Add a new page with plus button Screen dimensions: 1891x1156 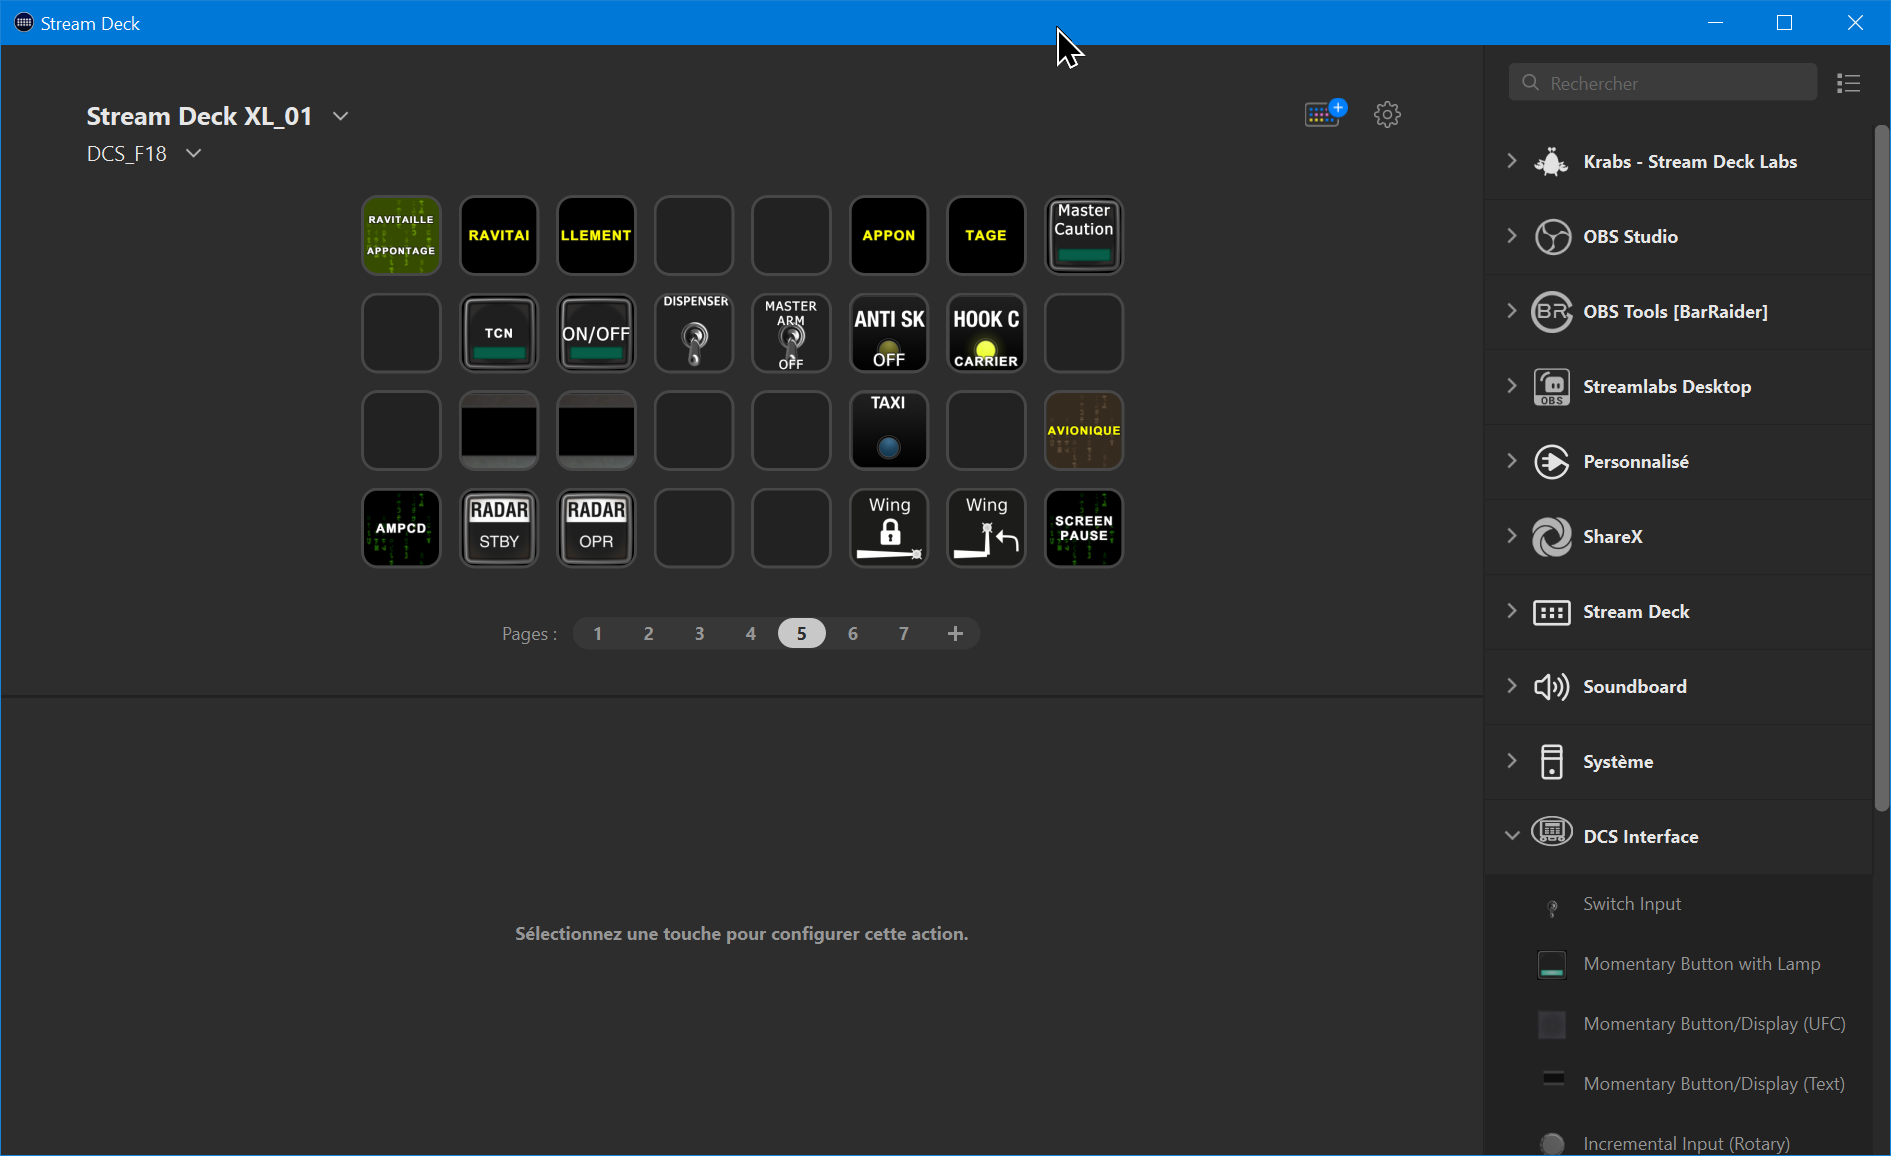coord(955,633)
